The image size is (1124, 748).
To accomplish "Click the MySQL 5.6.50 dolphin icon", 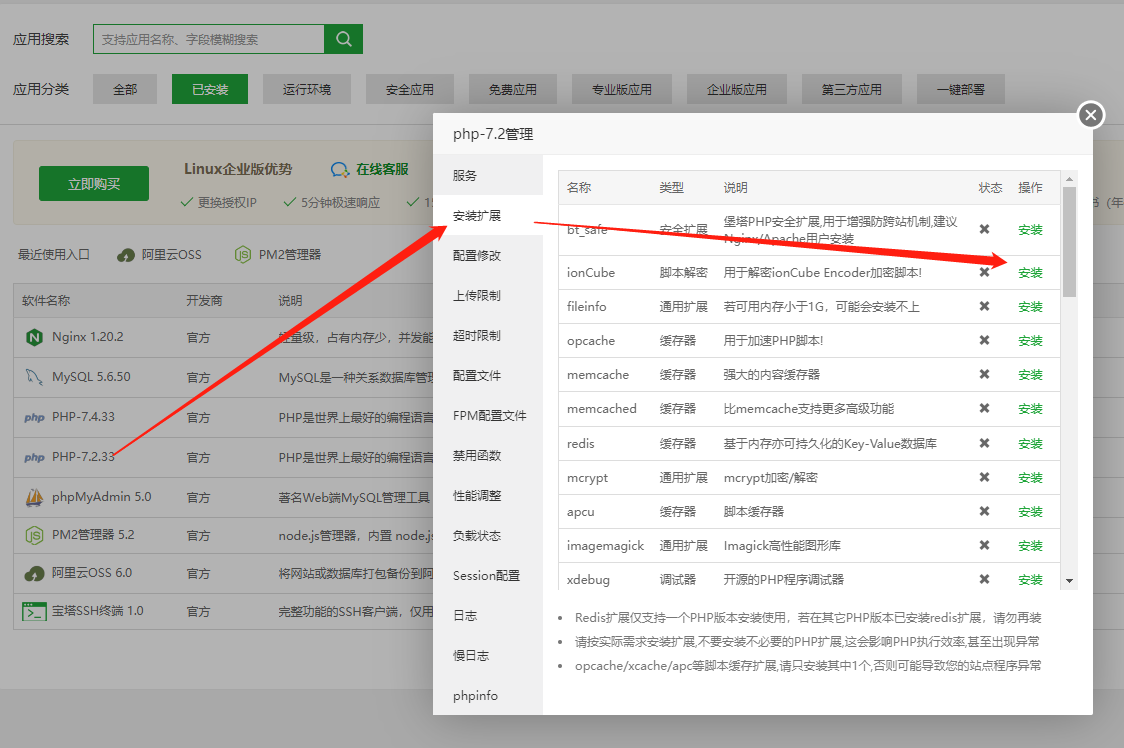I will coord(34,377).
